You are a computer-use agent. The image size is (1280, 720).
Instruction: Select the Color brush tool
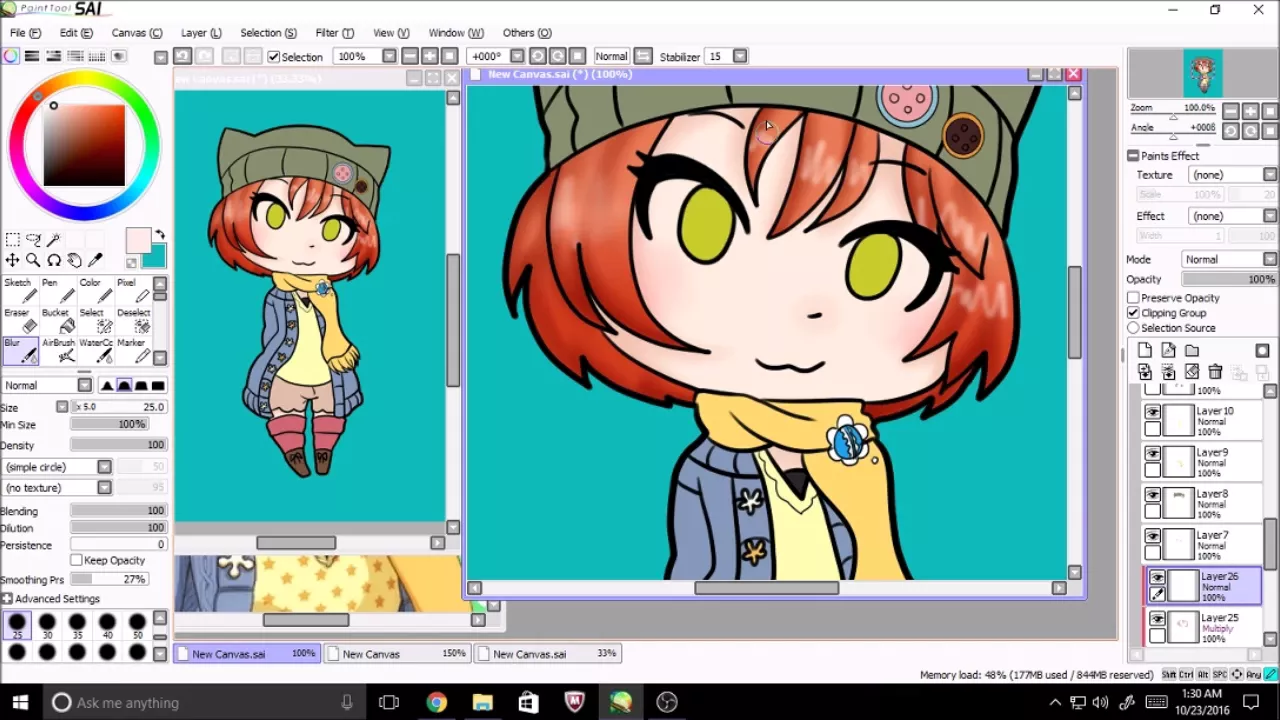(x=96, y=290)
